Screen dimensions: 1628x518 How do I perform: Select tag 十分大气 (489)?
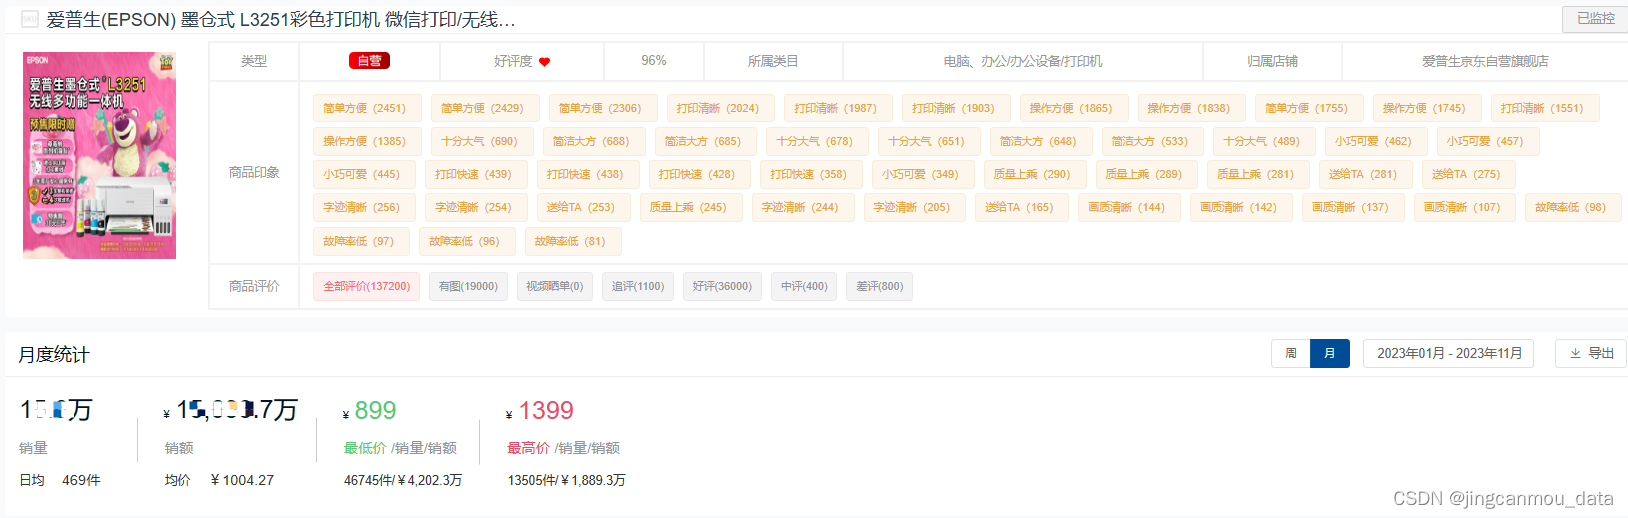pyautogui.click(x=1262, y=141)
